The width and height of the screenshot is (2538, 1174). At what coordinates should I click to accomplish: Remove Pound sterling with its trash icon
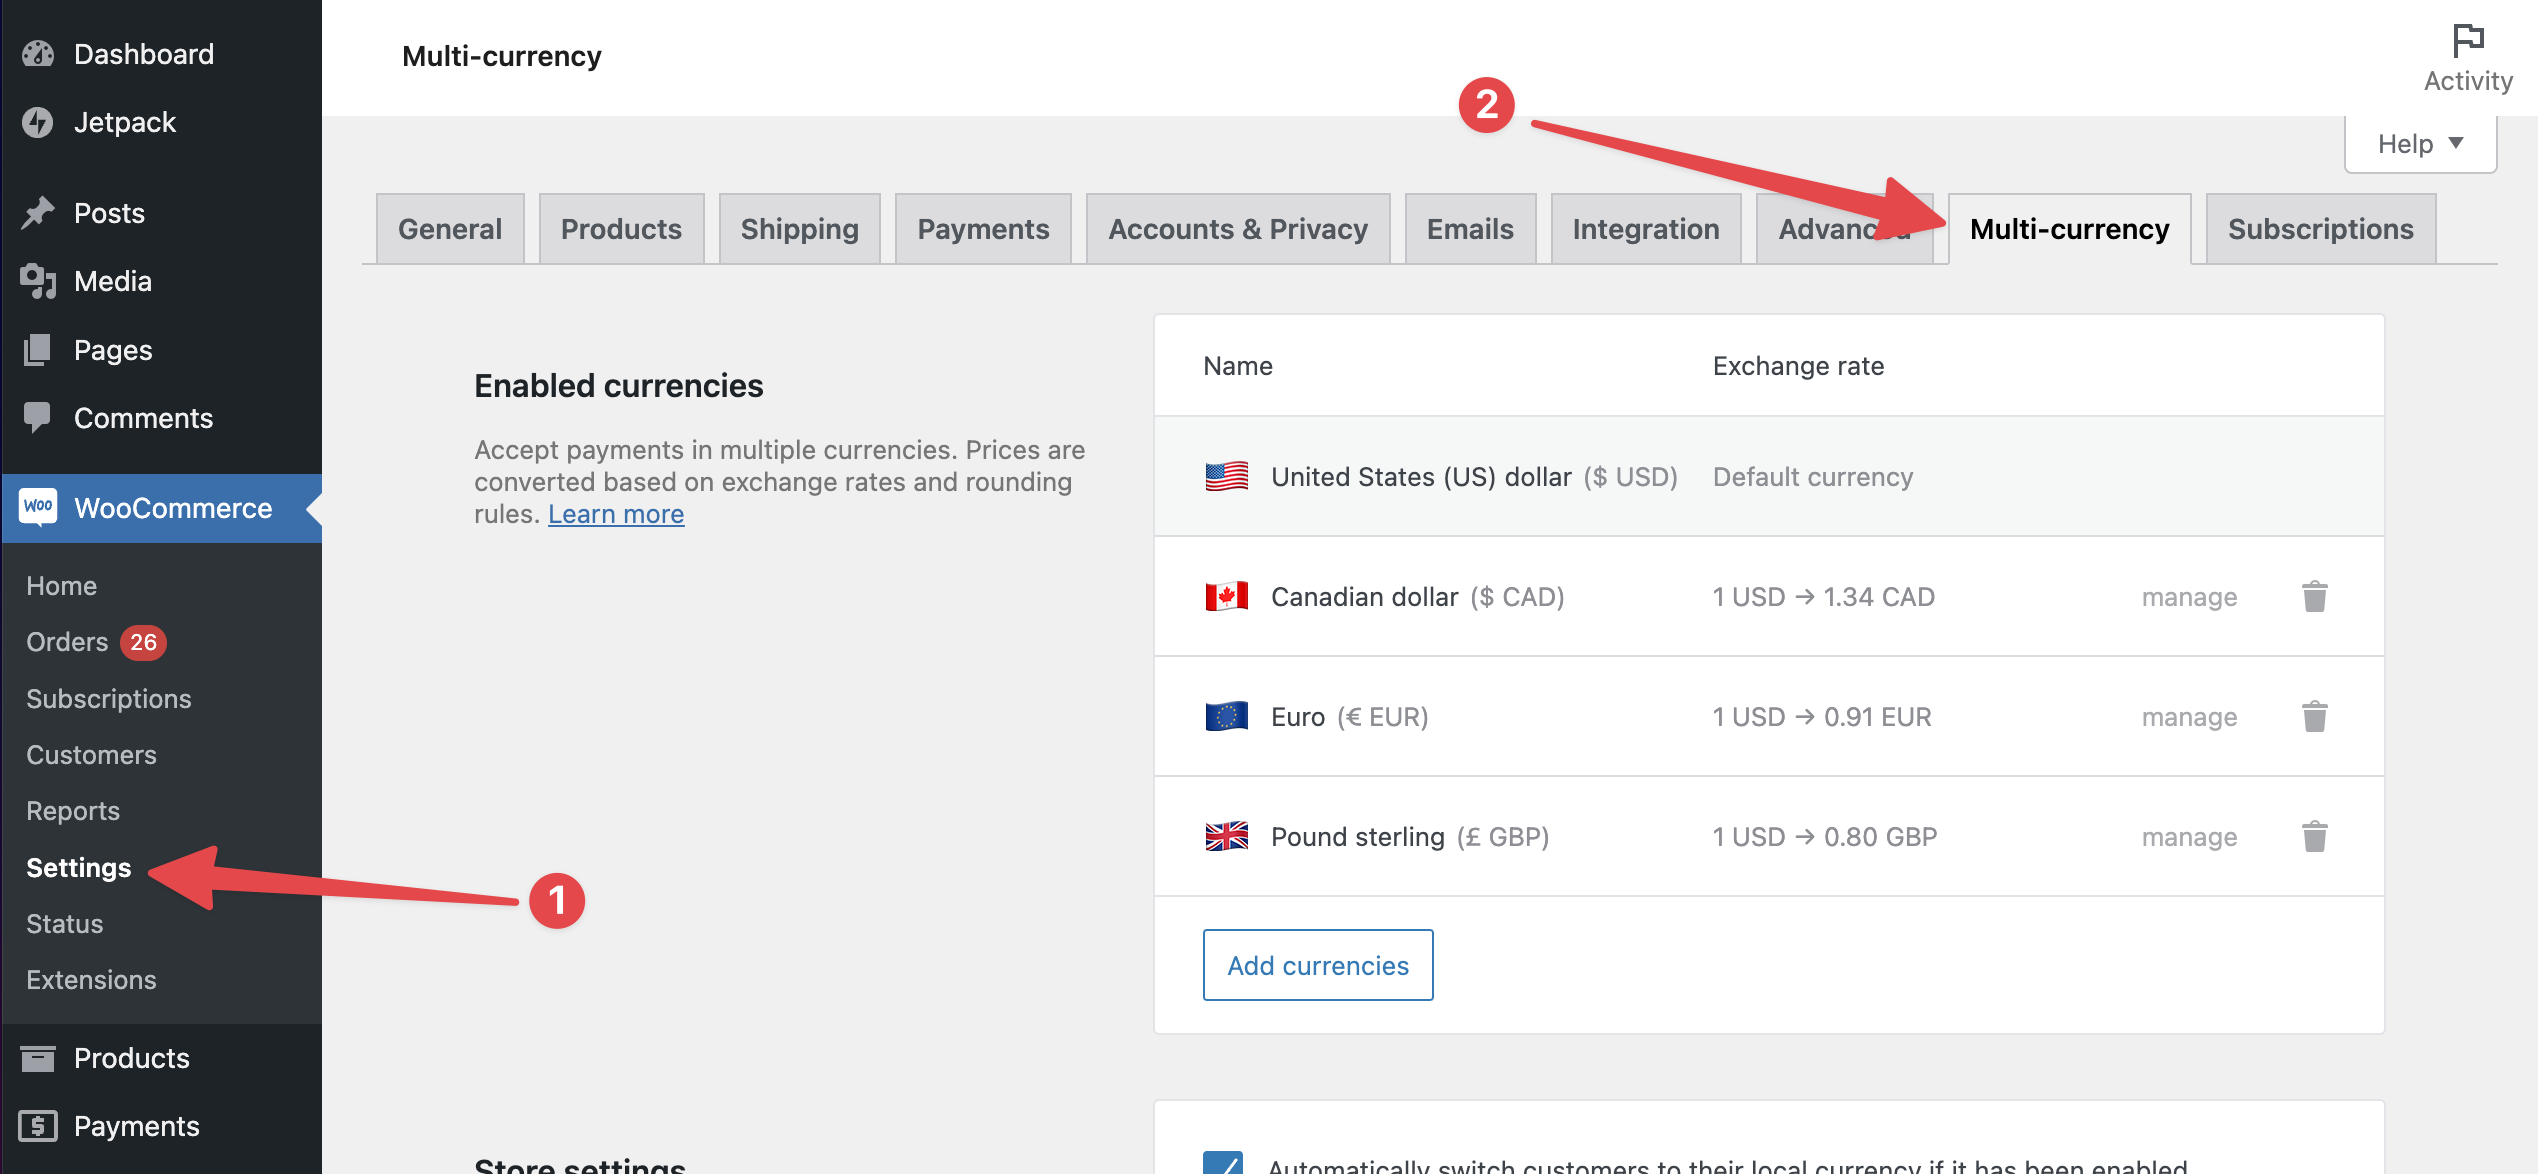(2314, 837)
